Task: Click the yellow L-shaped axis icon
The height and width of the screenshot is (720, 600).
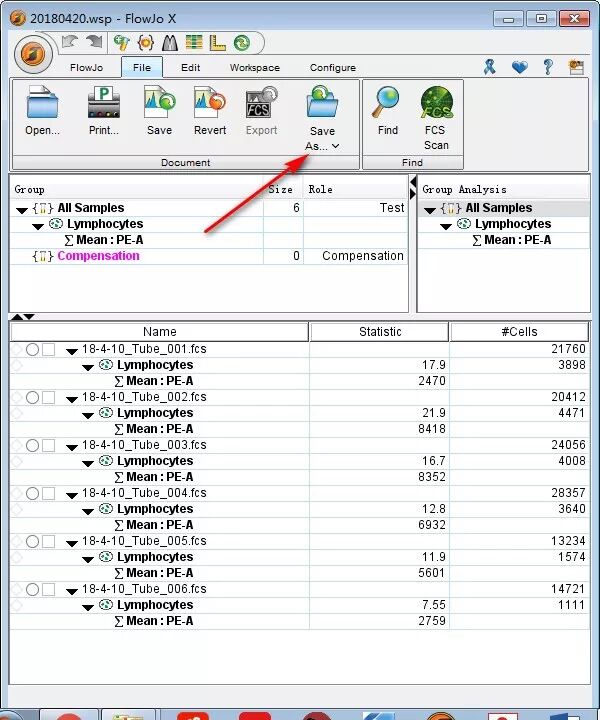Action: [217, 43]
